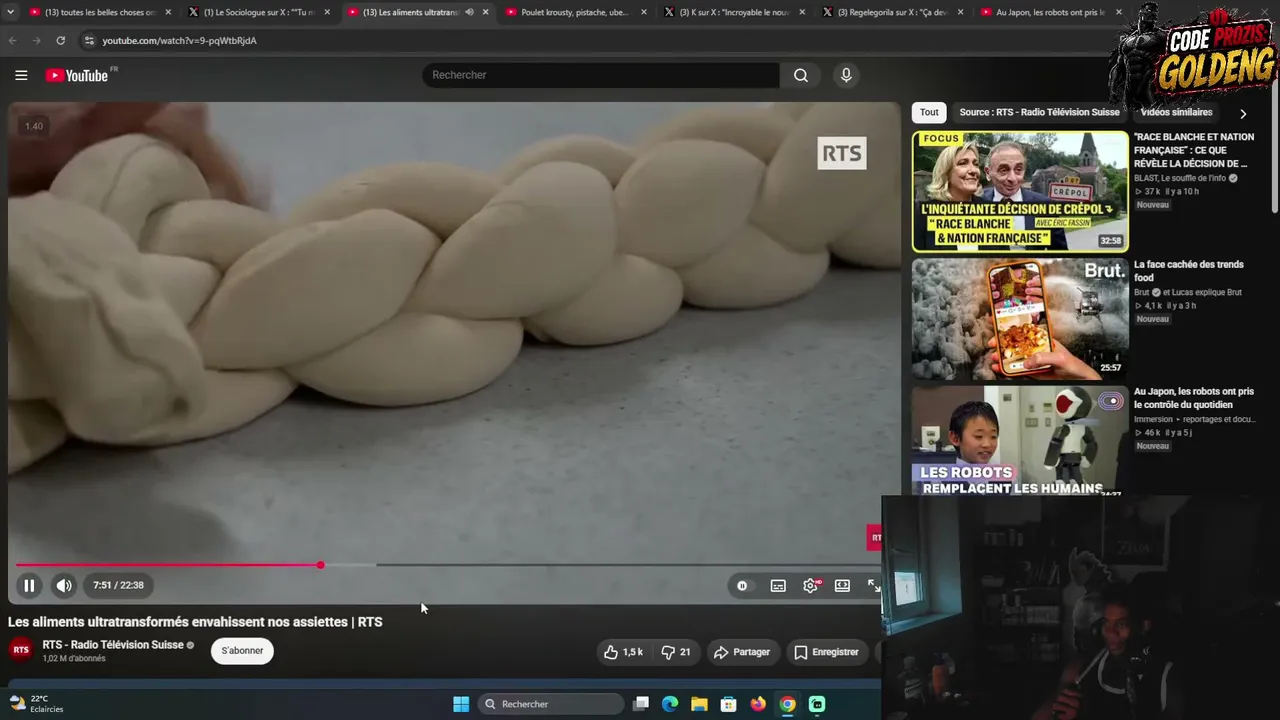Open the Windows Start menu

coord(461,704)
